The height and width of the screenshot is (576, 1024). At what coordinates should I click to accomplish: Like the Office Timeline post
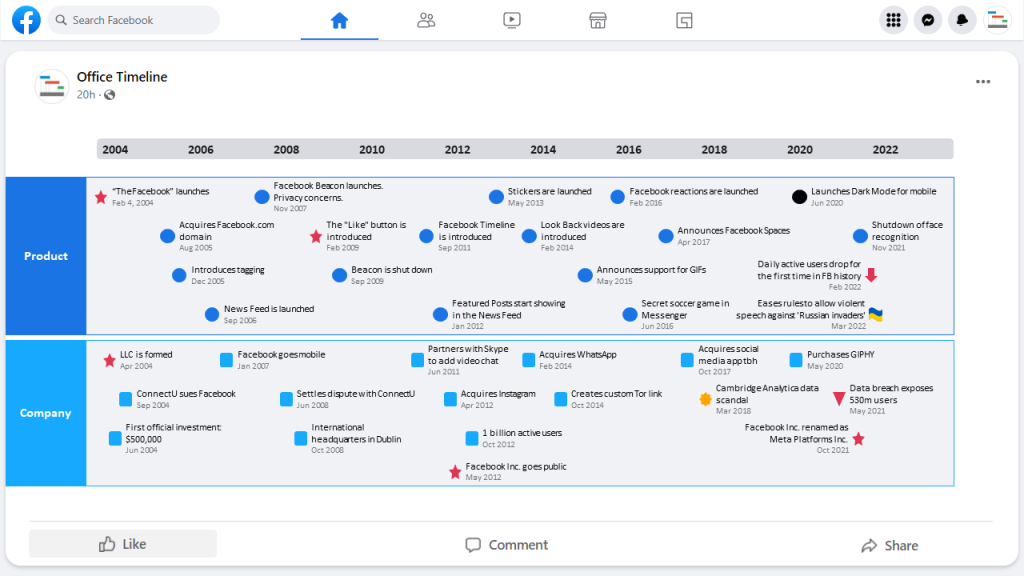coord(121,543)
